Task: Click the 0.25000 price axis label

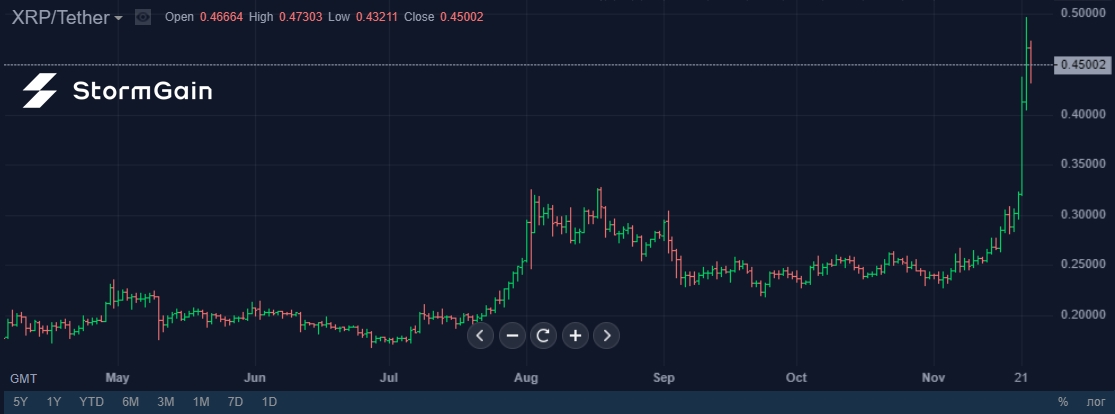Action: tap(1083, 264)
